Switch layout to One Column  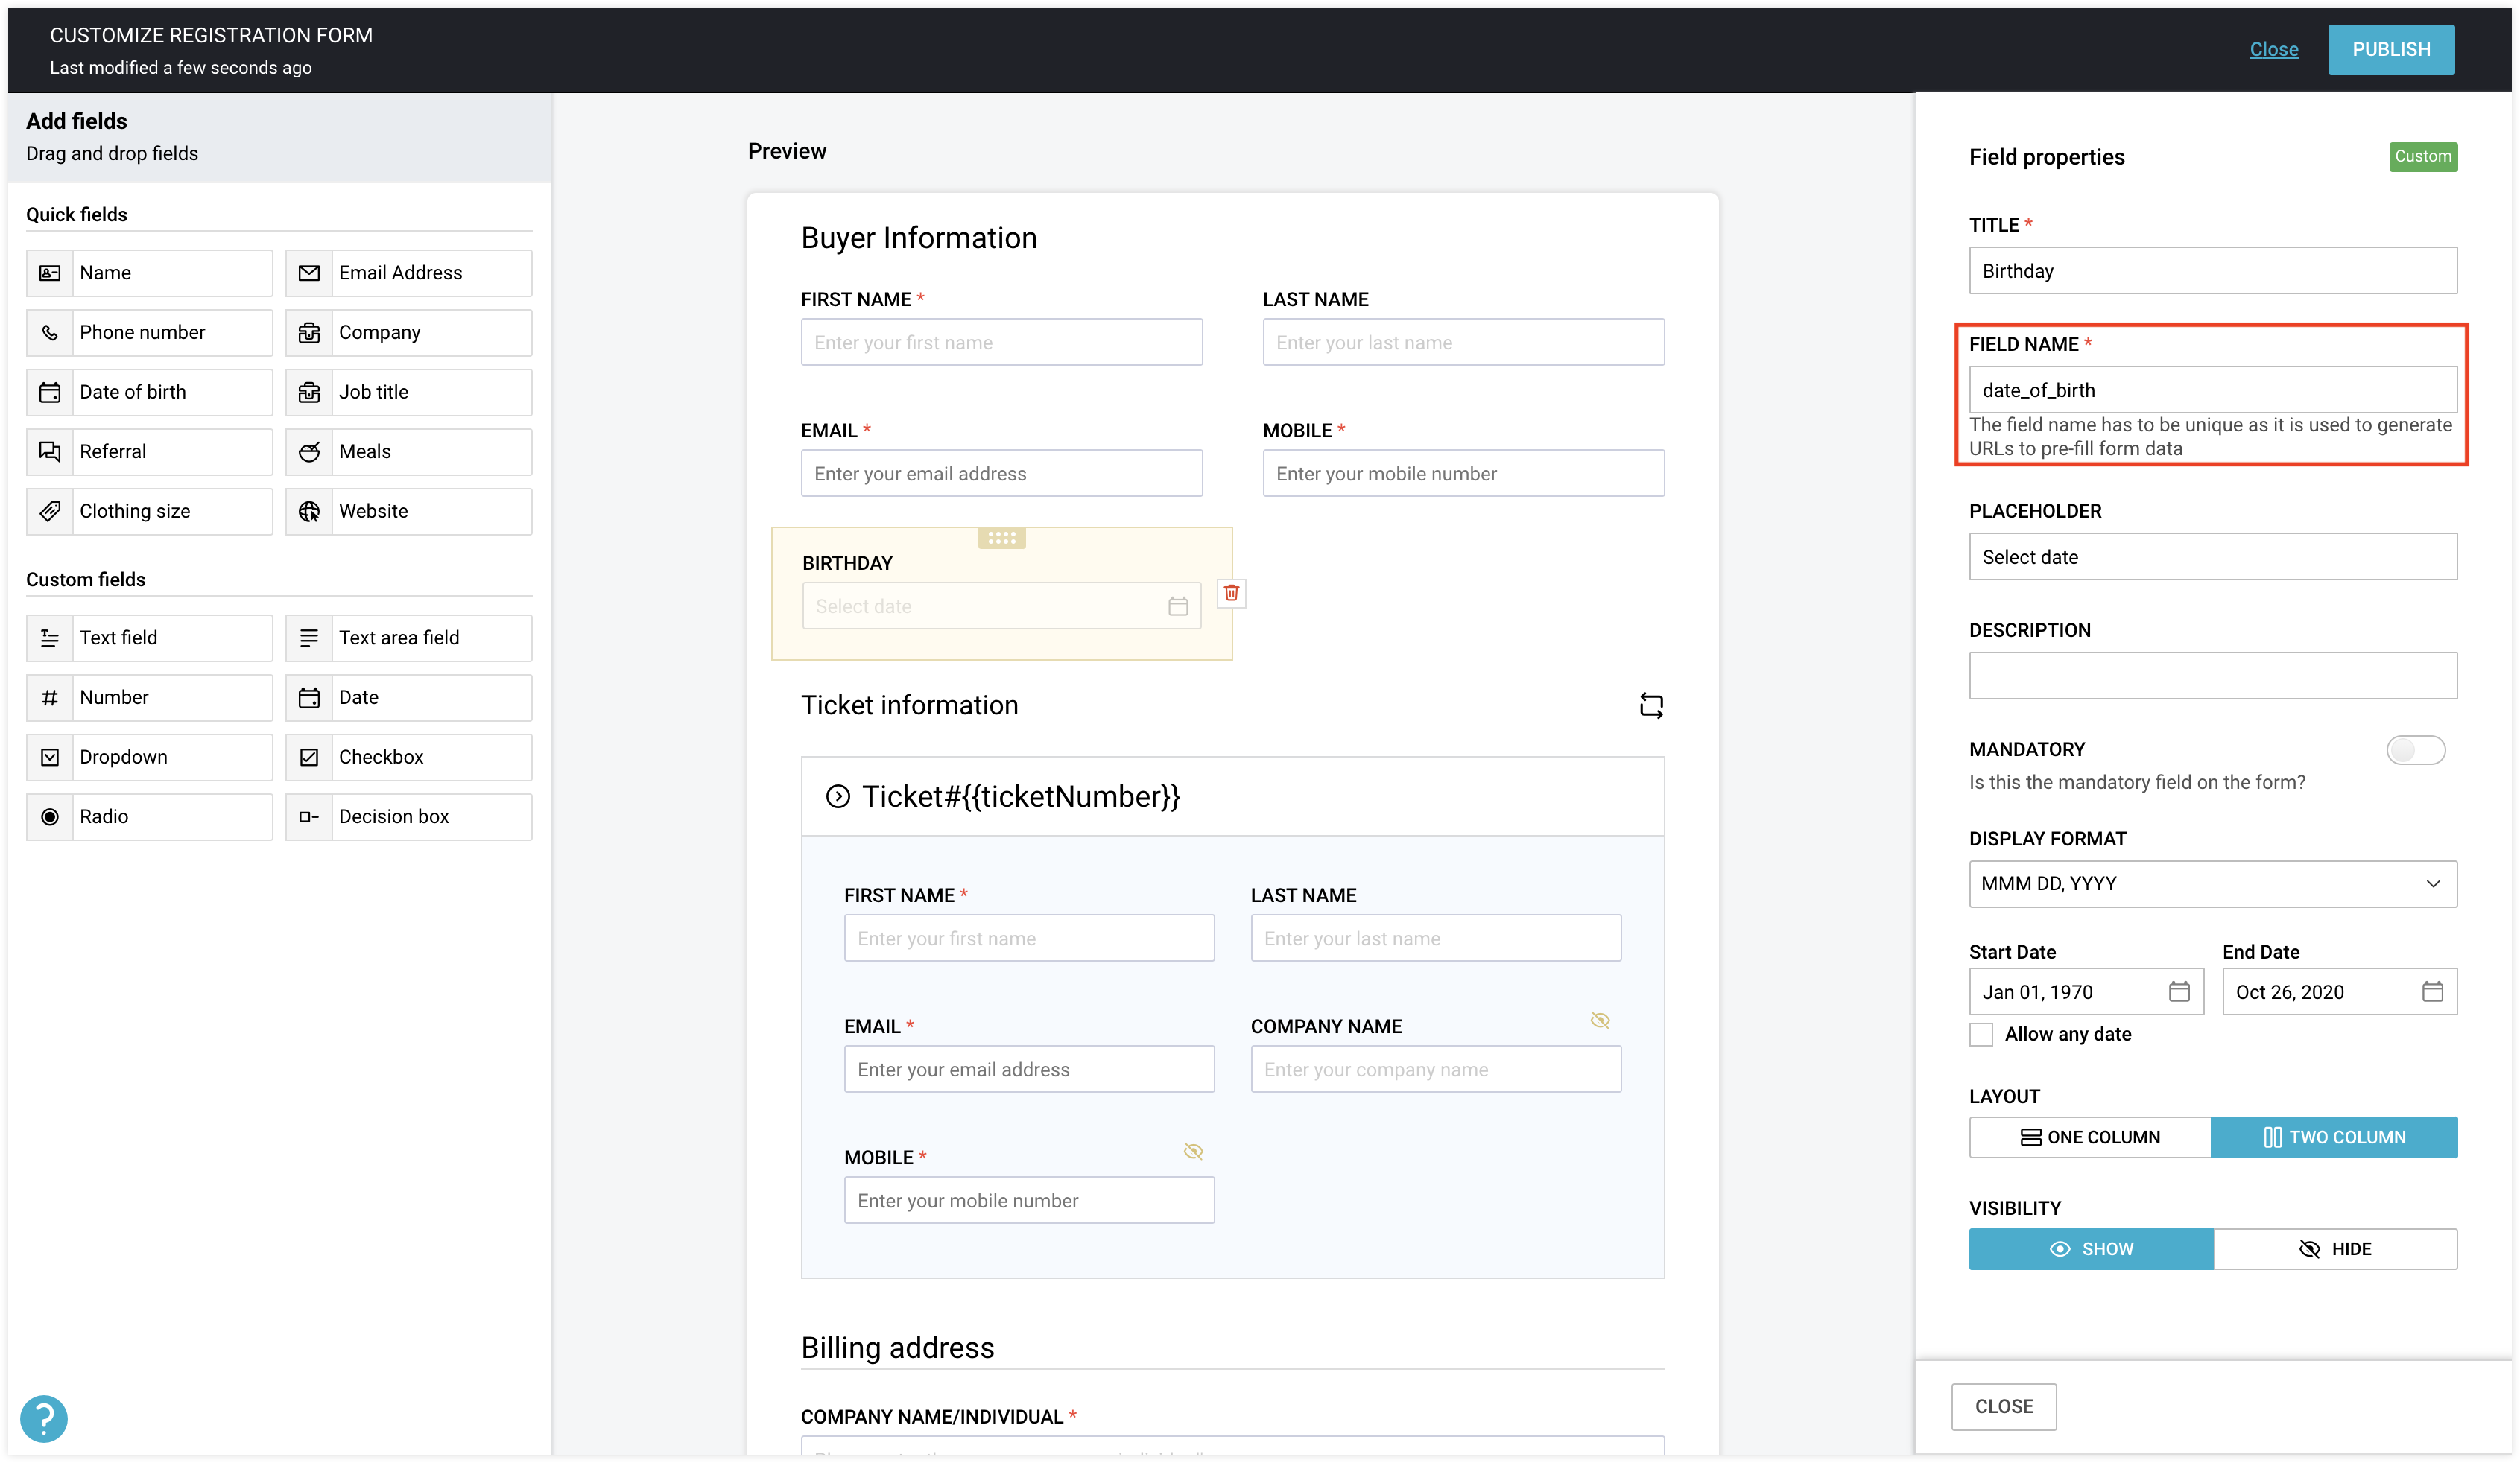click(2089, 1136)
